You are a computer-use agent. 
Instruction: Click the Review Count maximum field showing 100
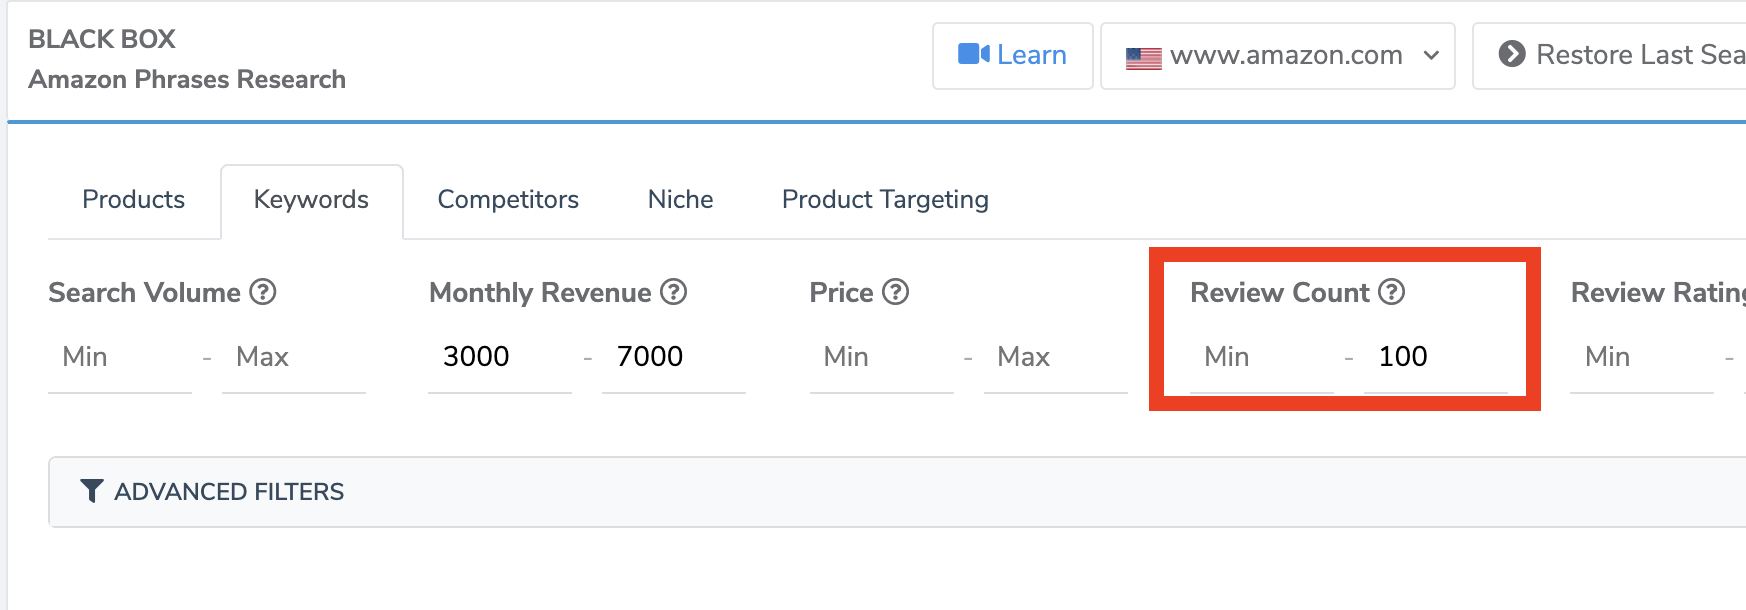(1436, 357)
